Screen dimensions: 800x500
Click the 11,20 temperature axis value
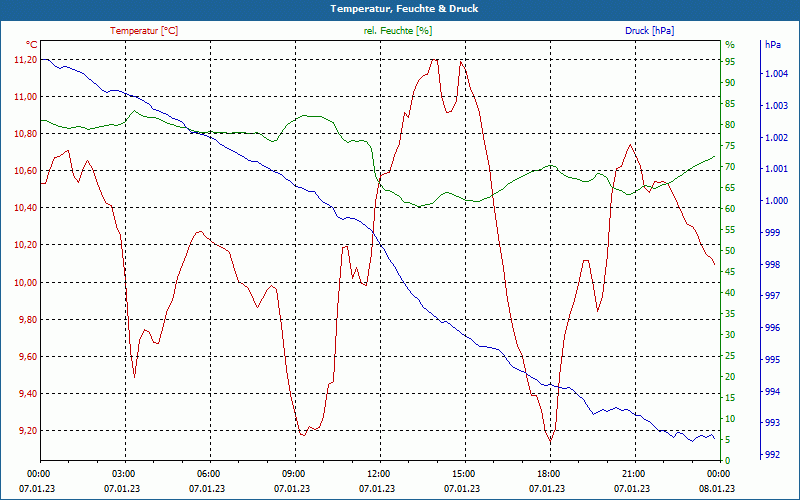coord(28,60)
